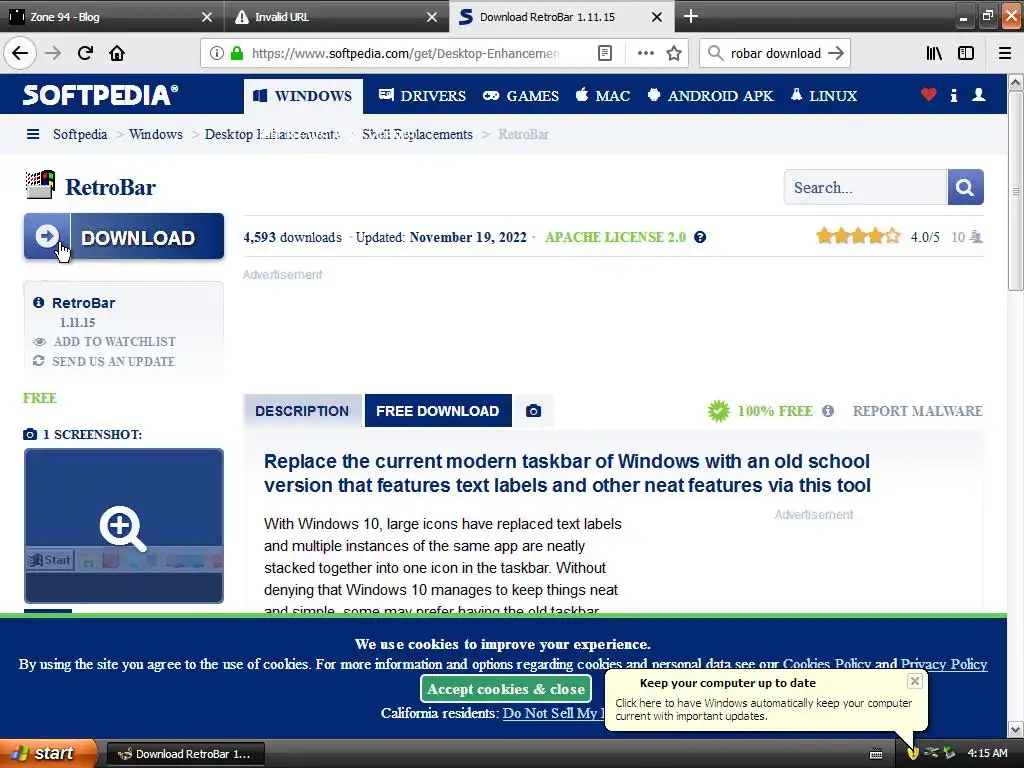Enlarge the RetroBar screenshot thumbnail
The height and width of the screenshot is (768, 1024).
coord(124,526)
